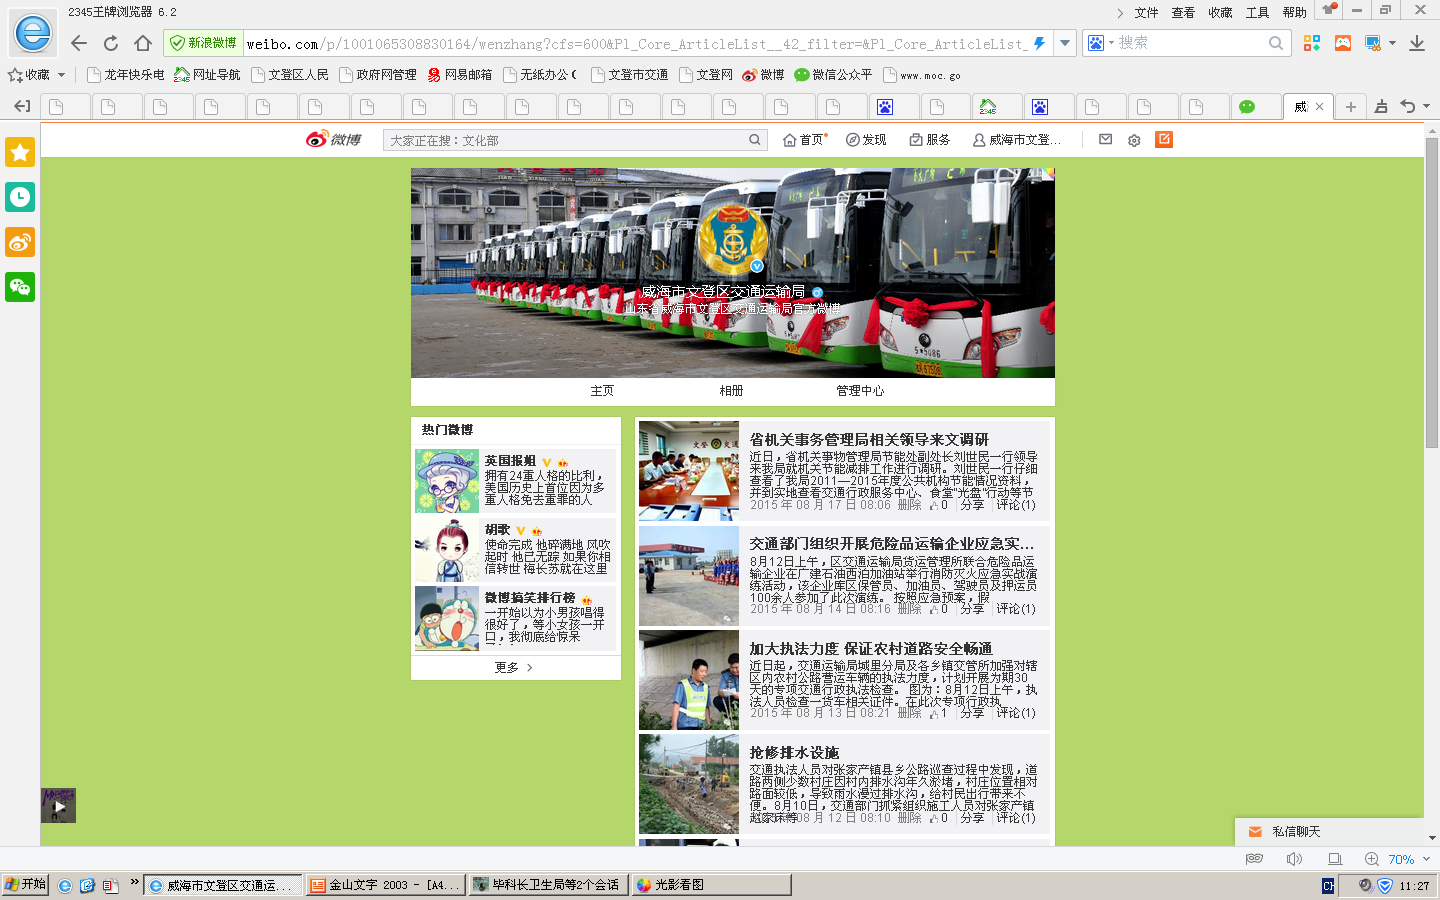
Task: Expand the address bar URL dropdown
Action: coord(1065,43)
